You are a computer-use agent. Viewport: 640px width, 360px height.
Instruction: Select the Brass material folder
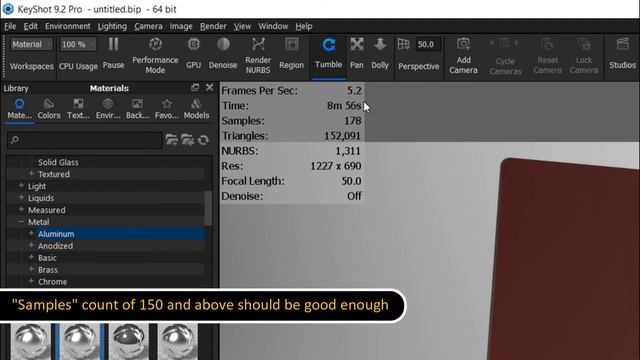point(48,269)
